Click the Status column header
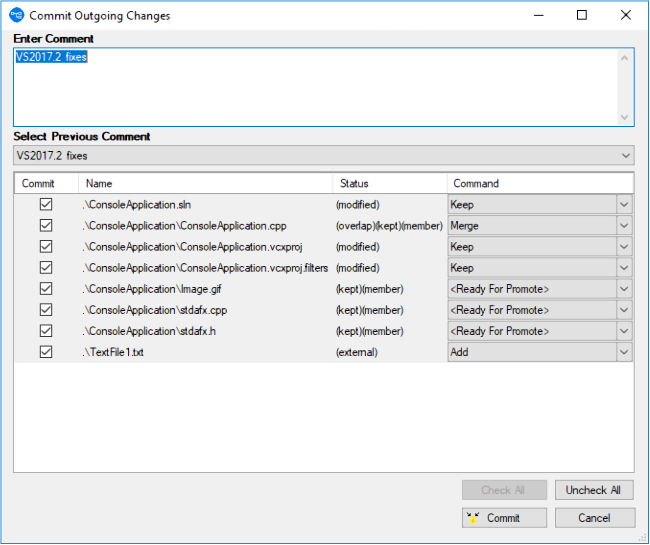Image resolution: width=650 pixels, height=545 pixels. coord(390,184)
